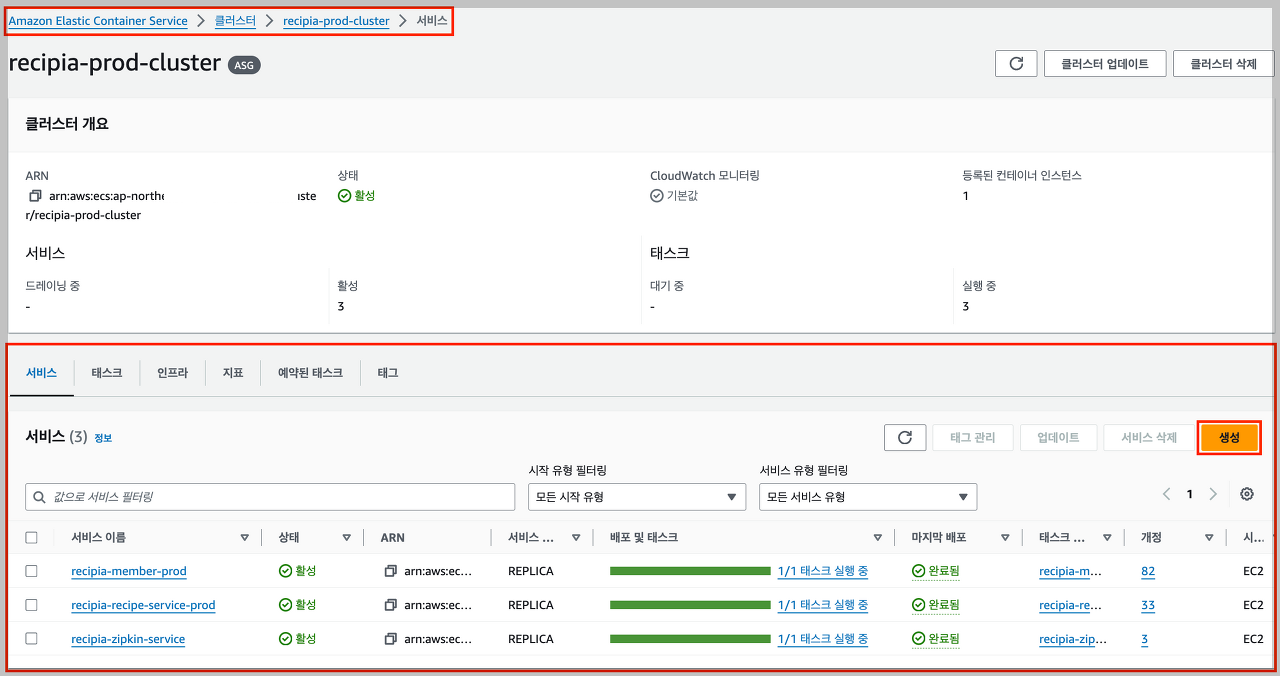Copy ARN of recipia-zipkin-service row

(x=391, y=639)
